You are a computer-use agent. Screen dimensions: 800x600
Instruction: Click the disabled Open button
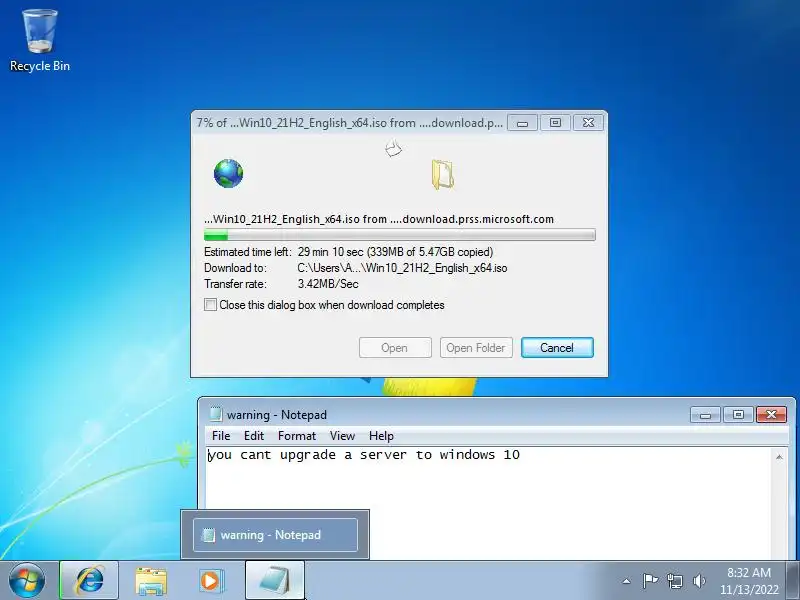395,347
